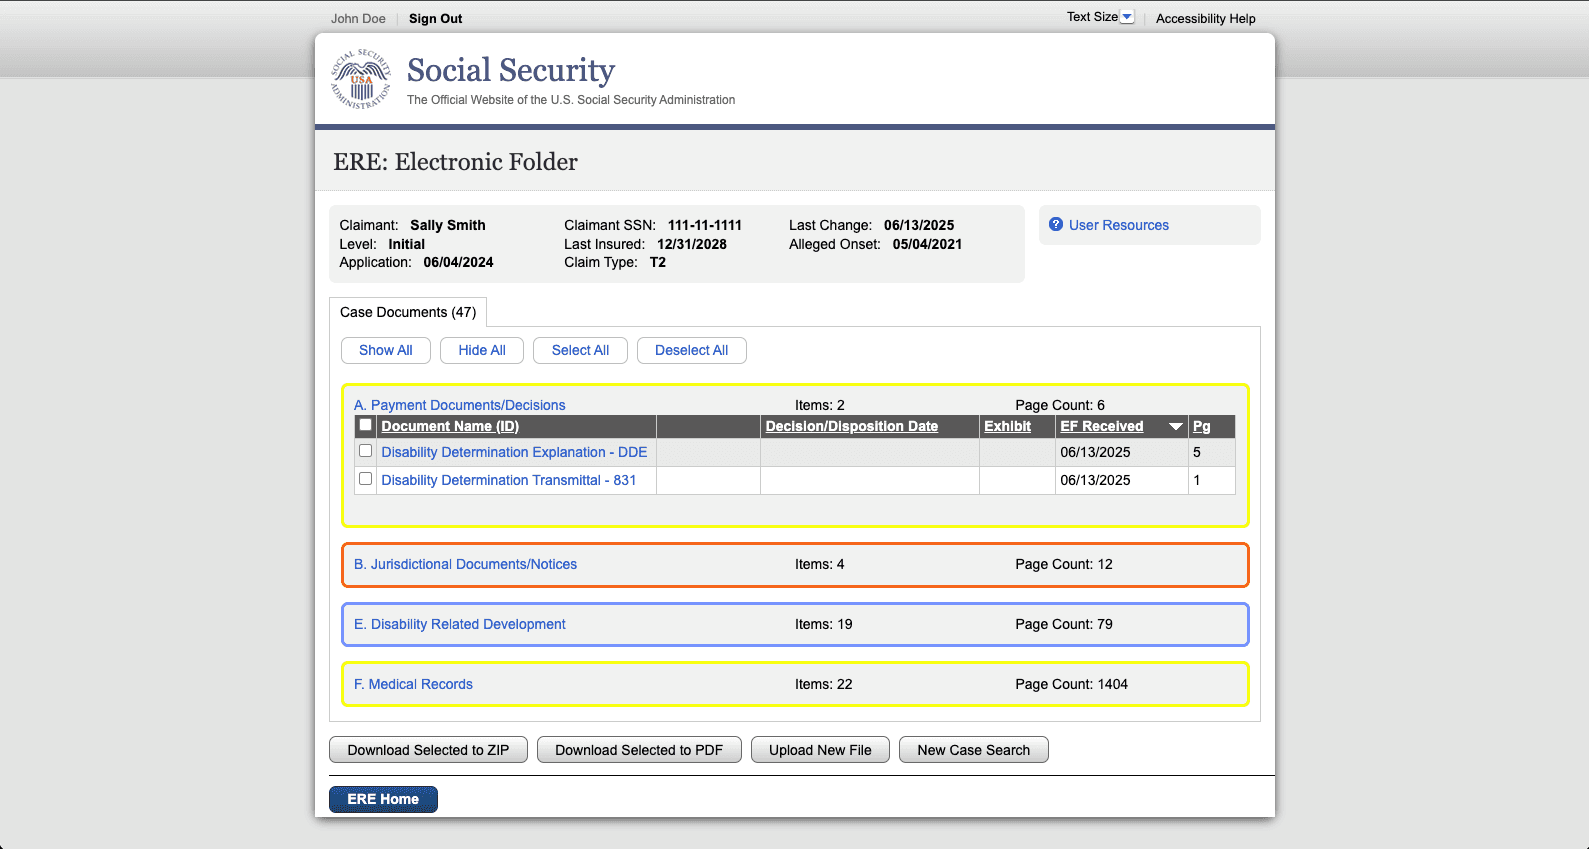Image resolution: width=1589 pixels, height=849 pixels.
Task: Click Page Count: 12 in section B
Action: click(1064, 564)
